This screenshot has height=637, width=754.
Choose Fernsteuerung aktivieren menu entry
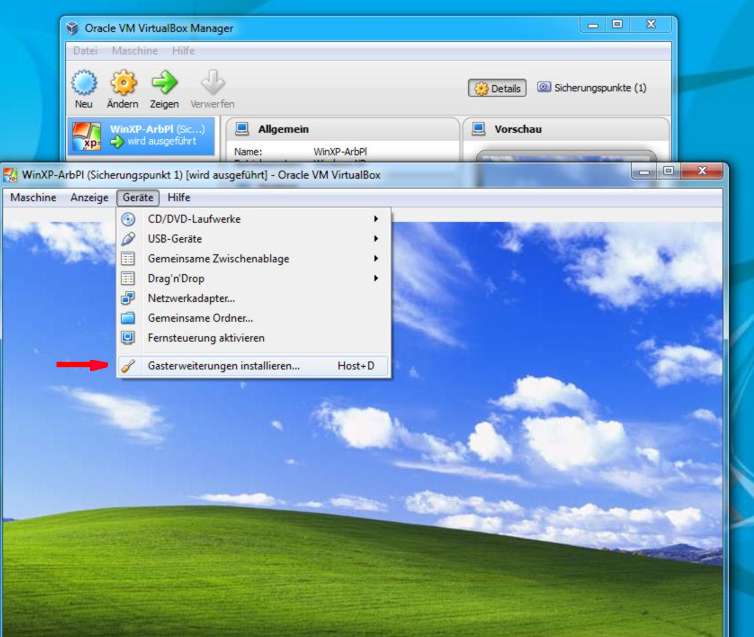click(254, 338)
